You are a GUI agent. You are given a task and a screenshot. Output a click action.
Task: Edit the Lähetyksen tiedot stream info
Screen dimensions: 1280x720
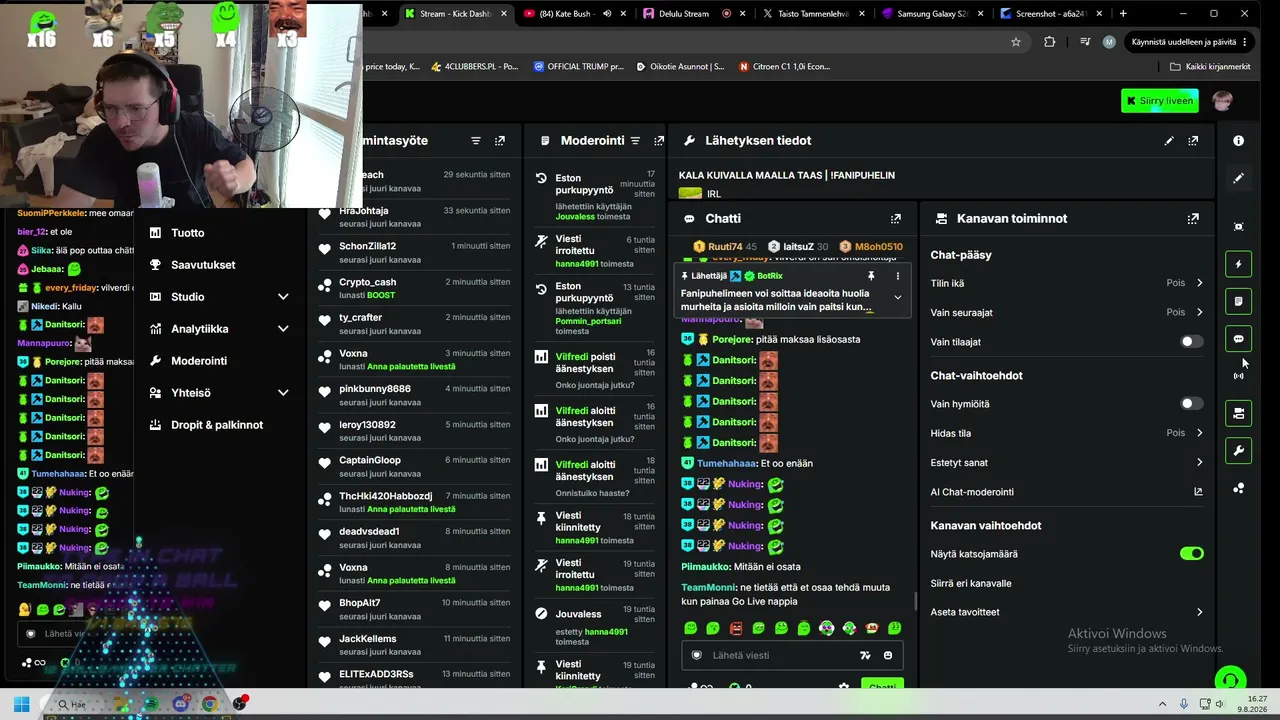click(x=1169, y=141)
